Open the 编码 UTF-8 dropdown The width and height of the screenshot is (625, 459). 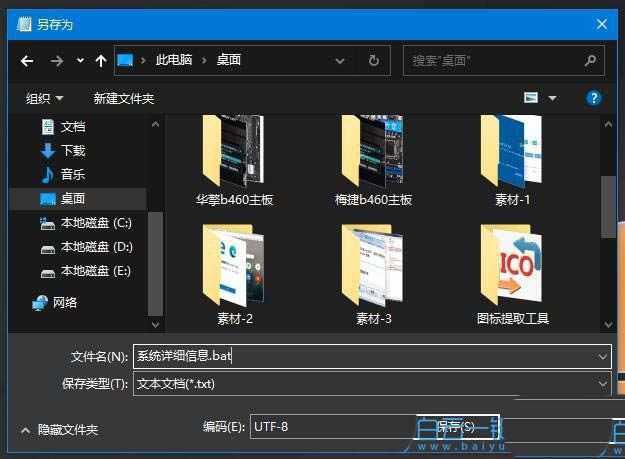click(333, 427)
